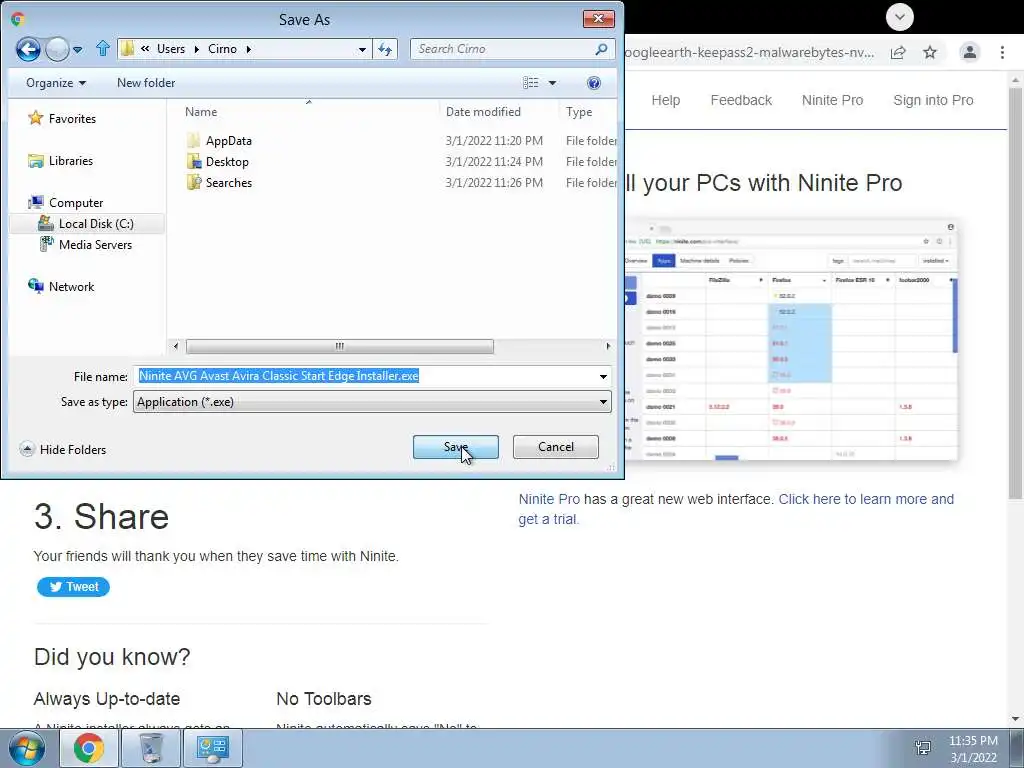Expand the address bar path dropdown
This screenshot has height=768, width=1024.
pos(362,50)
